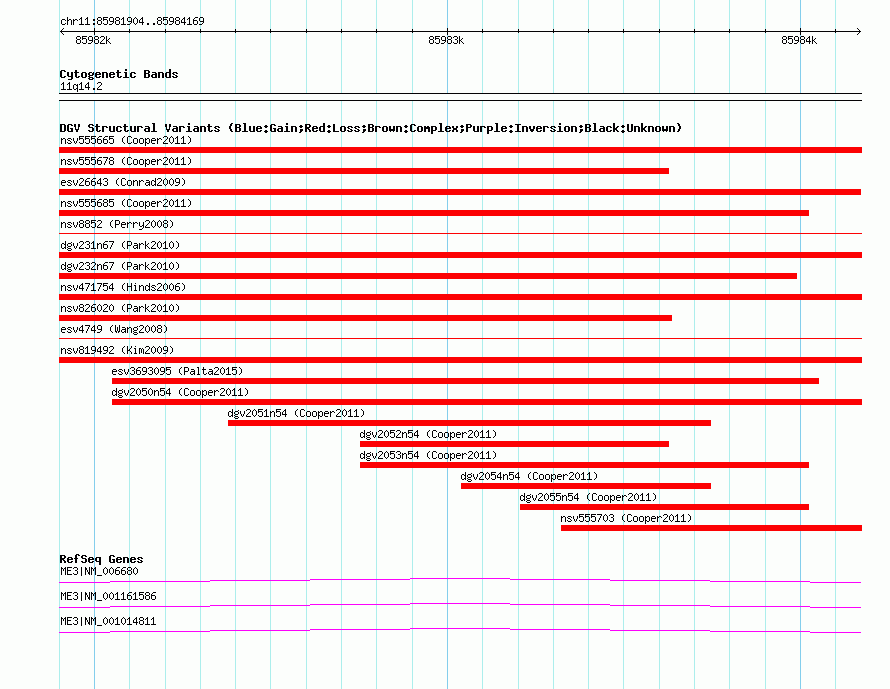Click the red bar under dgv231n67
The width and height of the screenshot is (890, 689).
460,255
